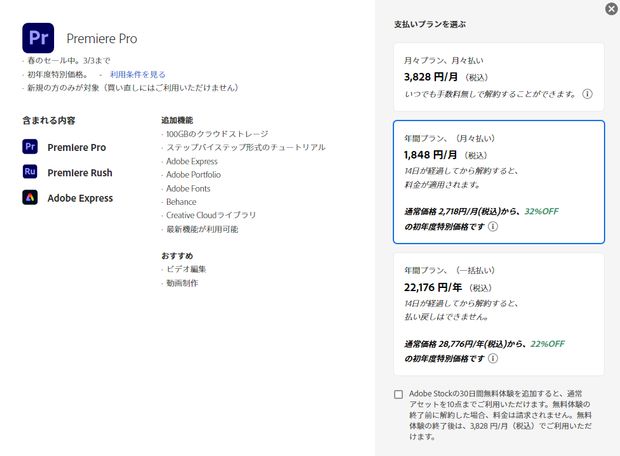
Task: Click the Premiere Pro heading title
Action: click(102, 38)
